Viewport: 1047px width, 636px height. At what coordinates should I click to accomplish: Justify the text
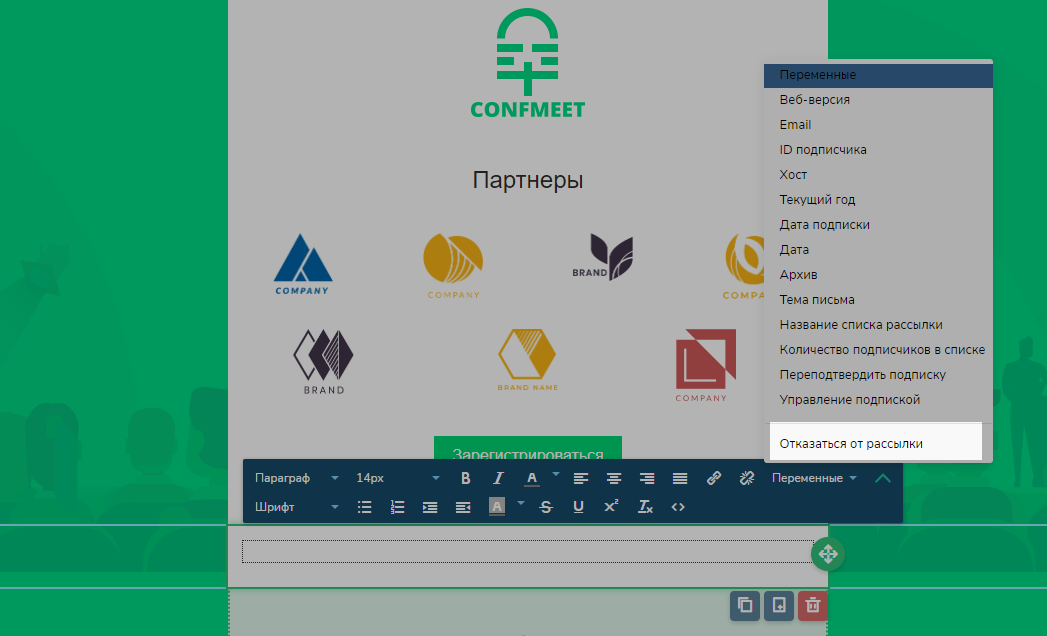pos(680,478)
